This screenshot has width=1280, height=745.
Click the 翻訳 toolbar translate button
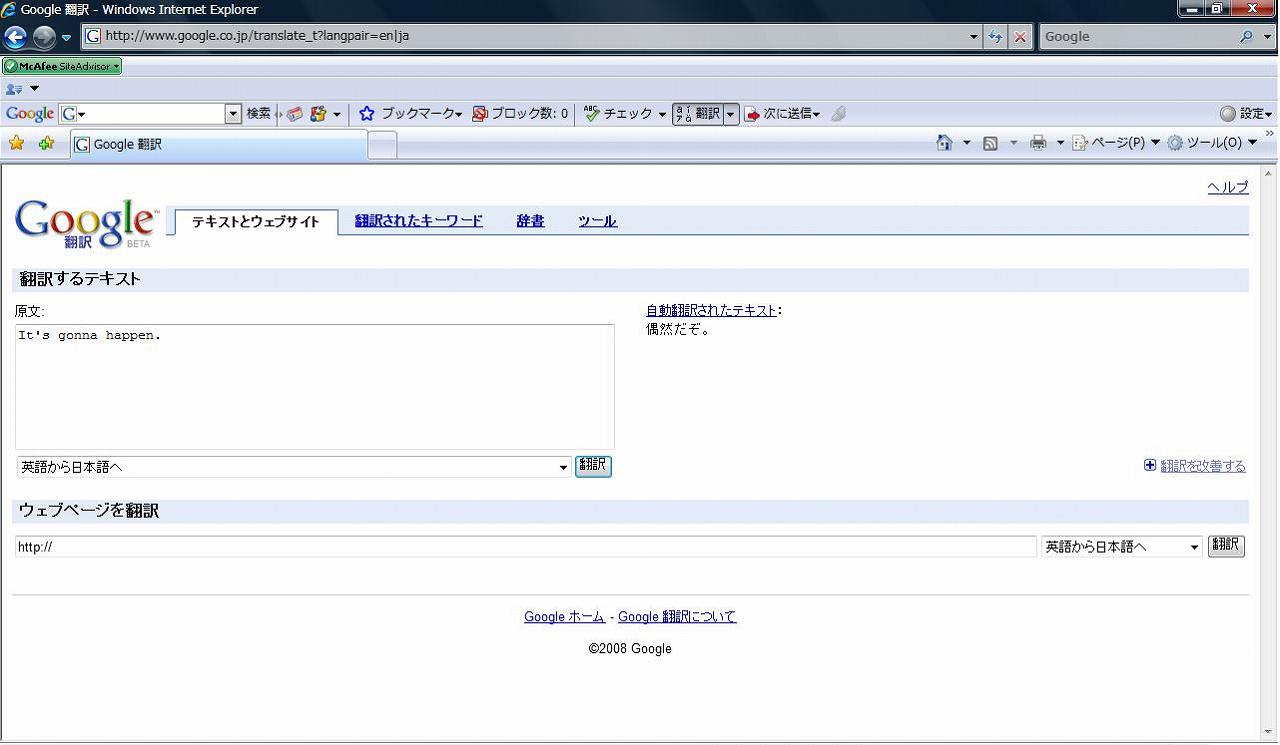click(x=698, y=114)
